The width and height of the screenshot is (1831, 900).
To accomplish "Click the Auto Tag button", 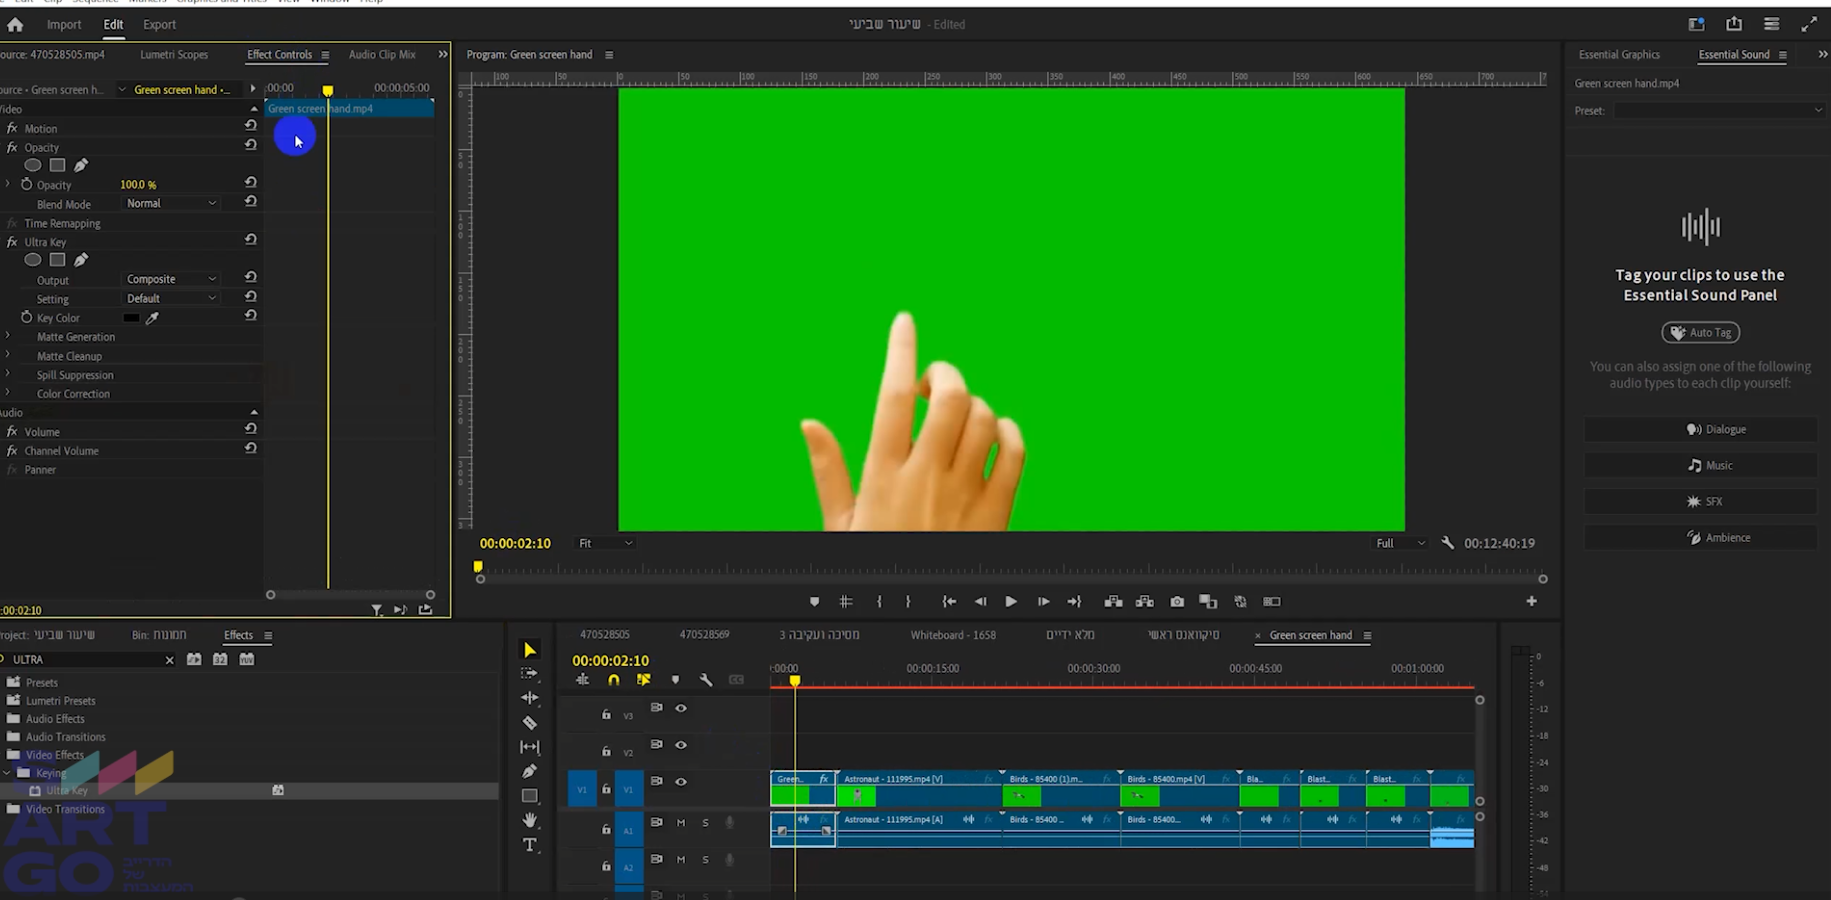I will [1700, 333].
